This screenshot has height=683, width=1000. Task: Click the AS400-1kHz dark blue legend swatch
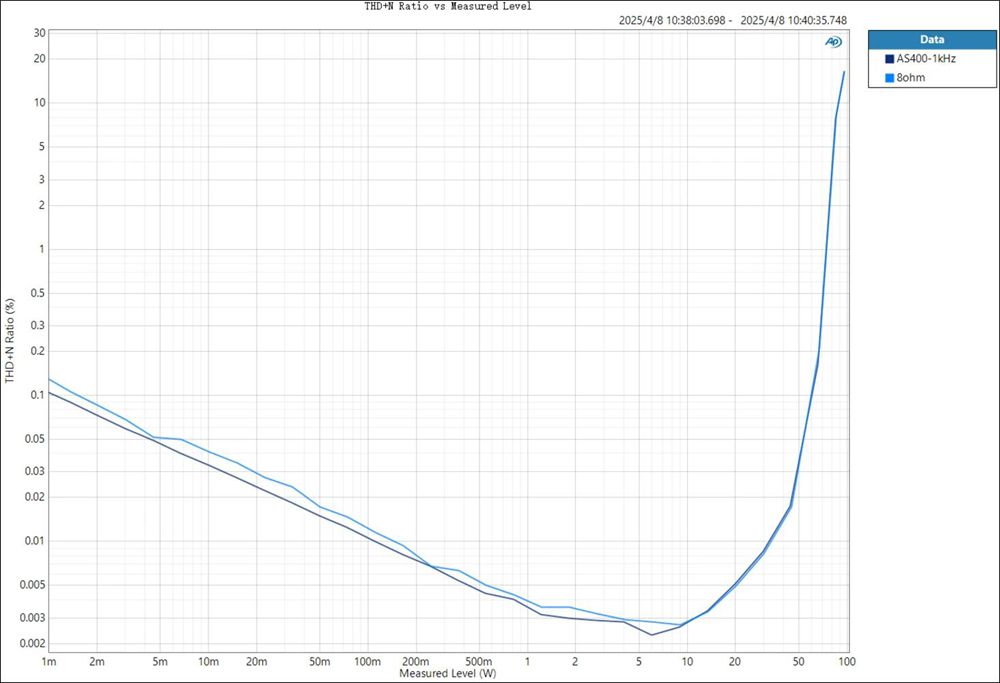pos(889,59)
